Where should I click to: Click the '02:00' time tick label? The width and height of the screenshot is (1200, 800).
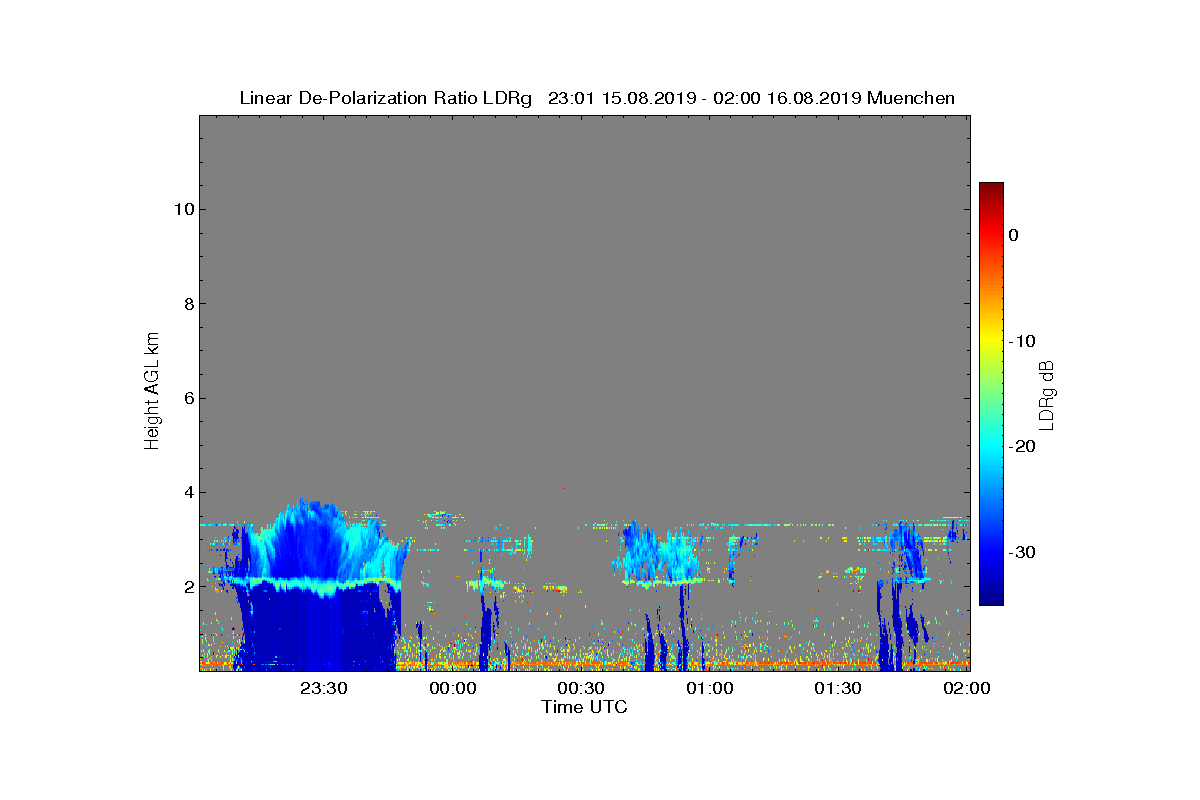(x=967, y=688)
